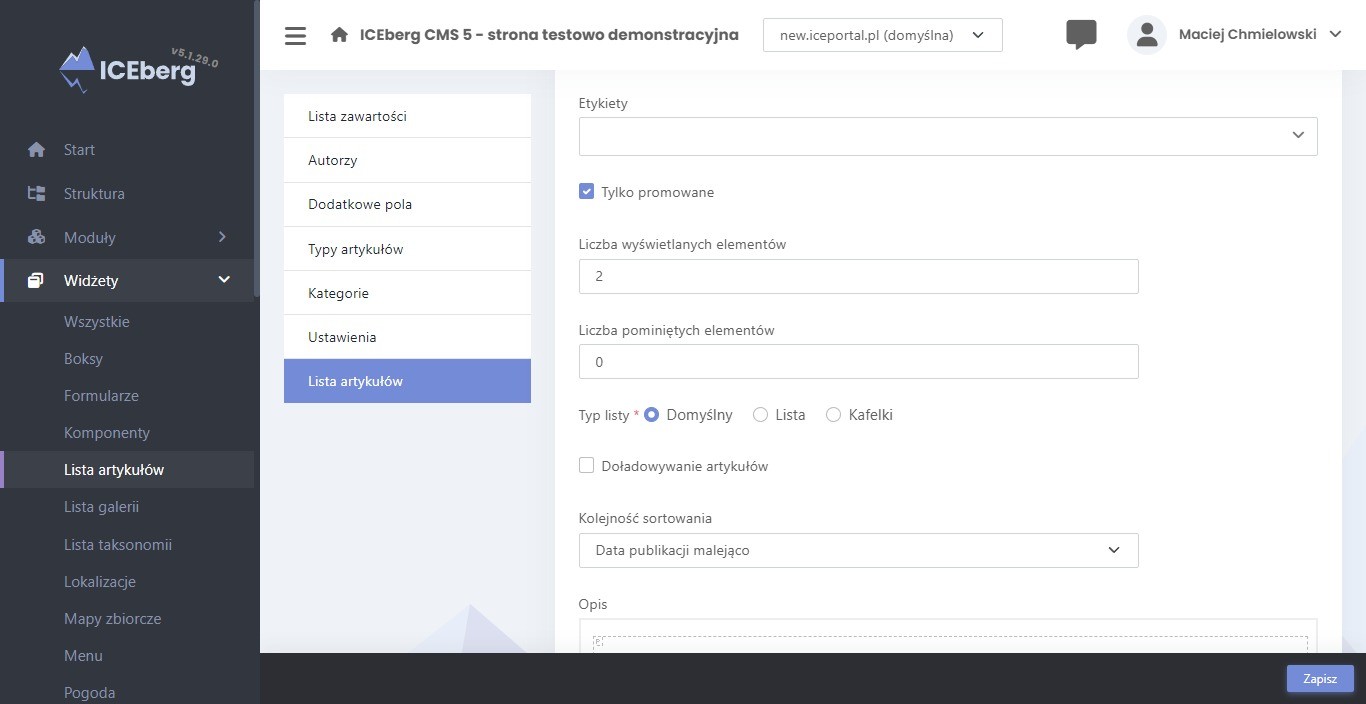Click the home icon beside site title
Screen dimensions: 1366x704
(339, 35)
